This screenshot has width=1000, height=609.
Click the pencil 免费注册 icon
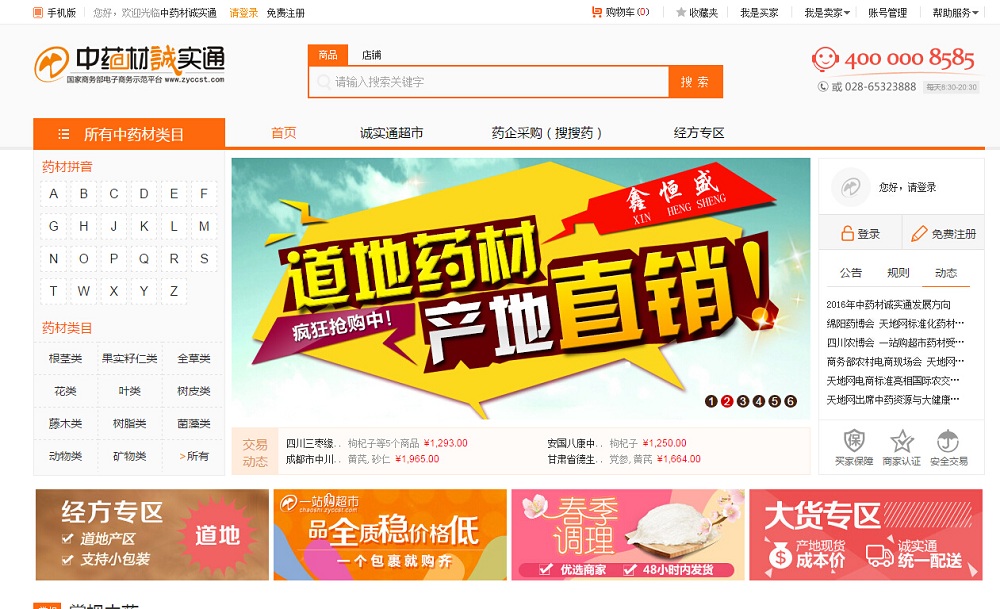(919, 233)
